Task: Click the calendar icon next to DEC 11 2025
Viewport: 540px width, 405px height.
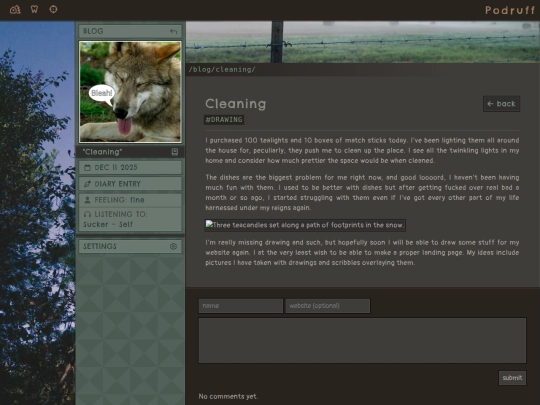Action: coord(87,168)
